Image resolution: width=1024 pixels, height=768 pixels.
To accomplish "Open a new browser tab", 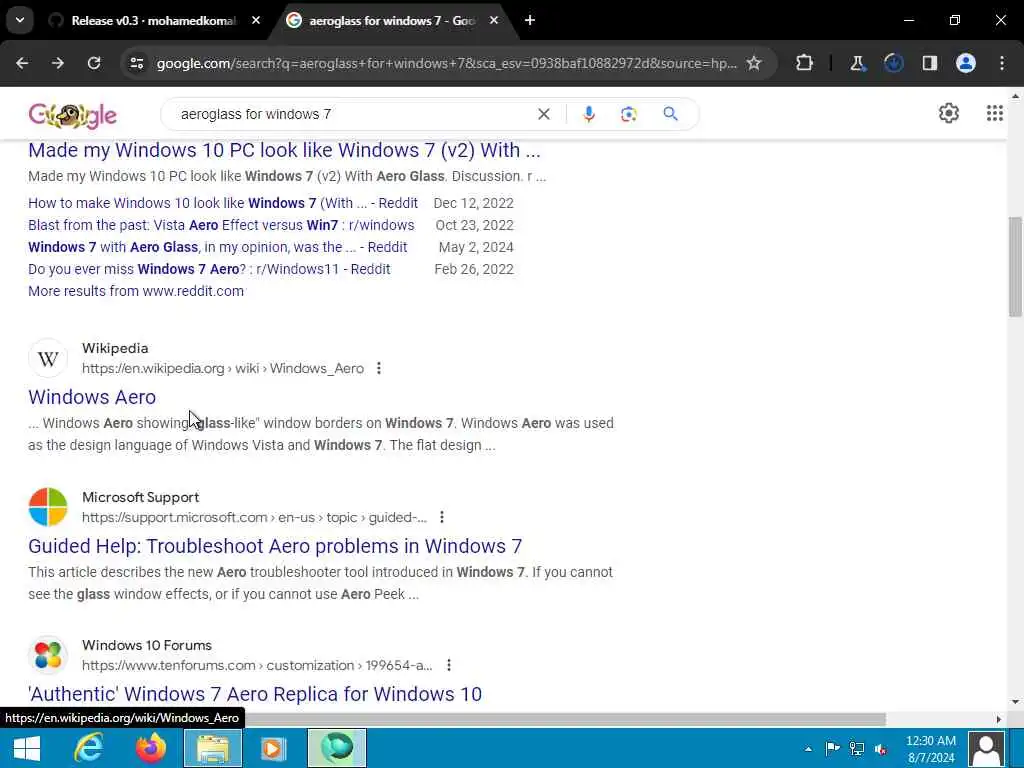I will [530, 21].
